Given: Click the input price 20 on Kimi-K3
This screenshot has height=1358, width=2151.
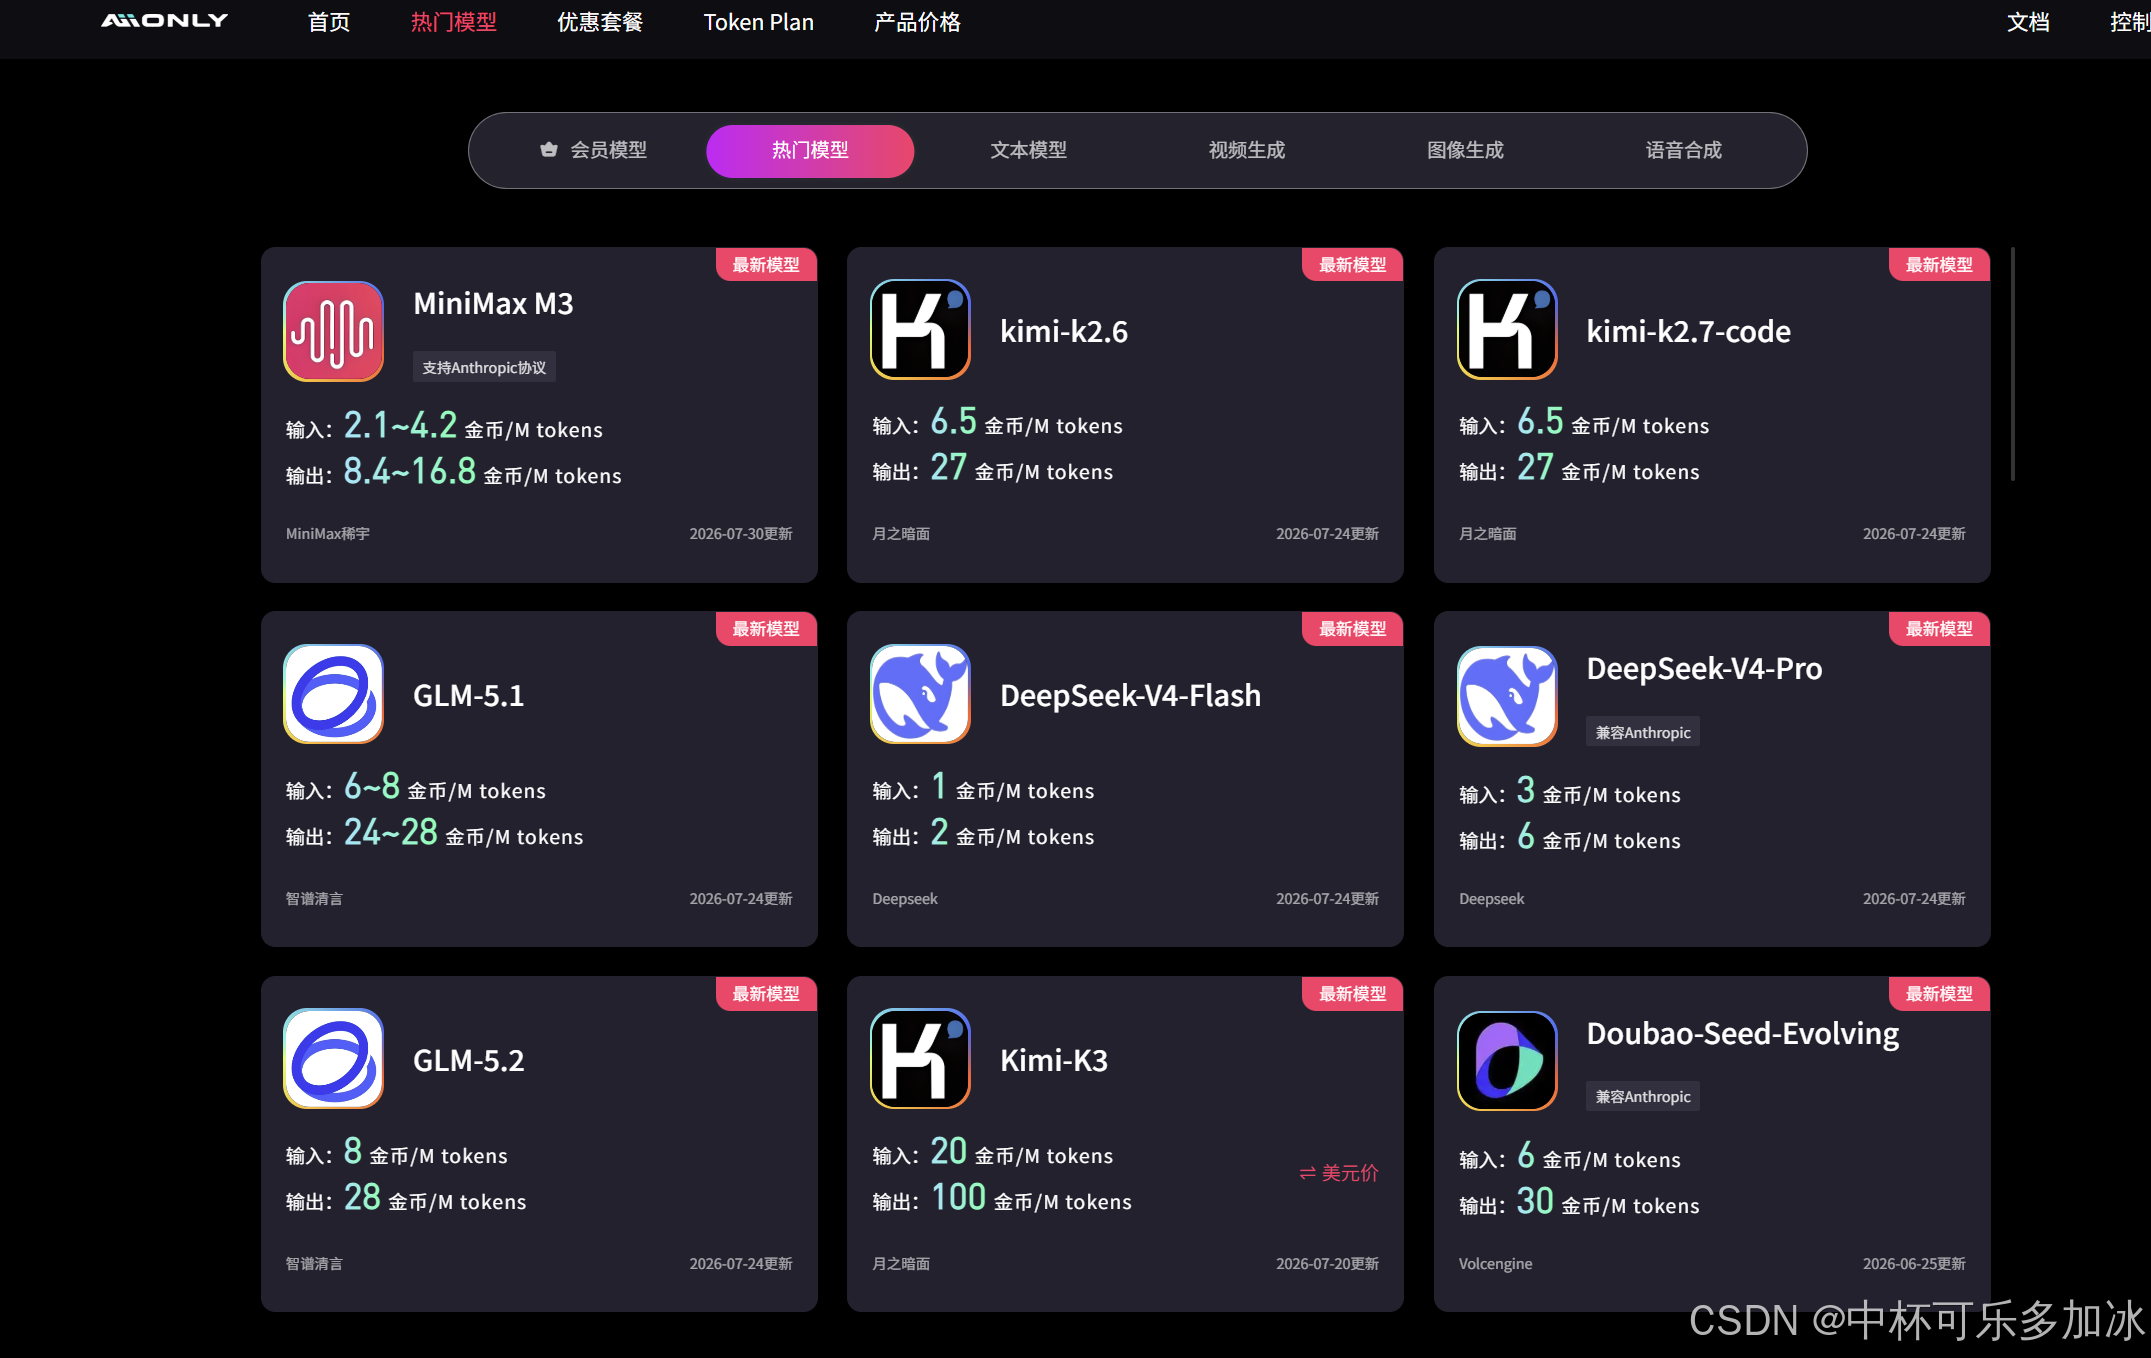Looking at the screenshot, I should tap(949, 1151).
